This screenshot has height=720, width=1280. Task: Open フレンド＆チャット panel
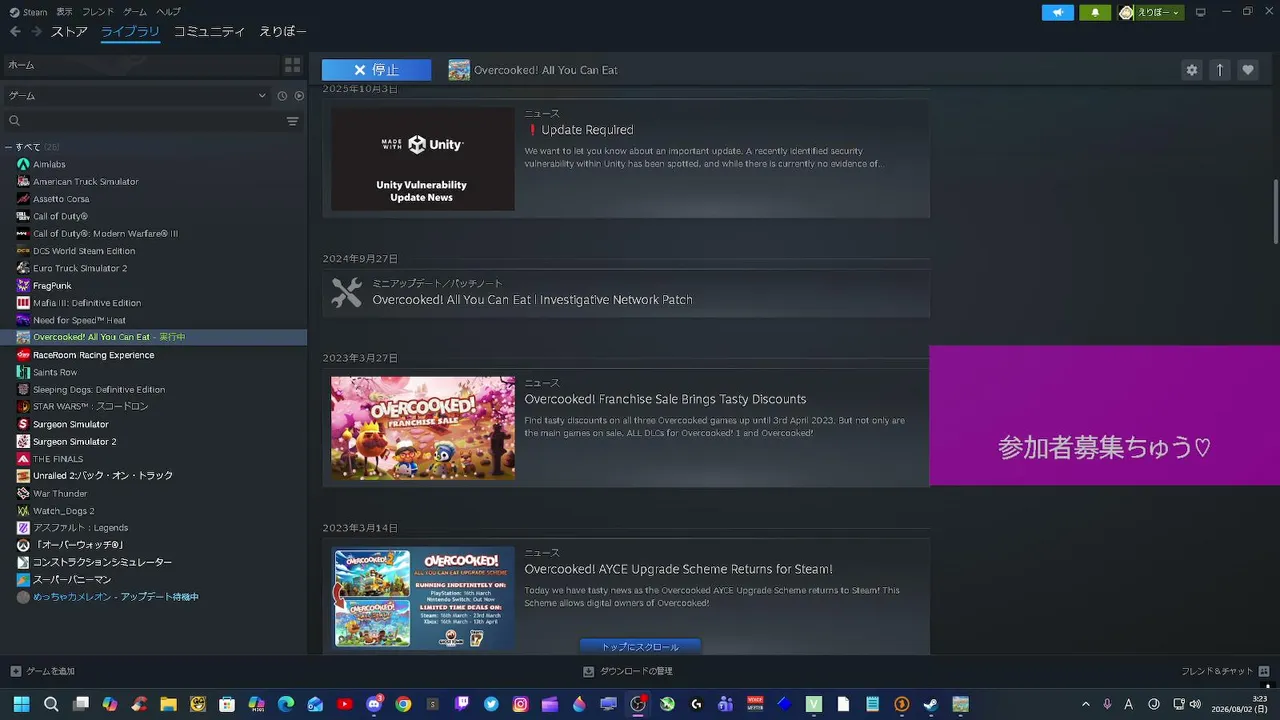click(x=1225, y=671)
